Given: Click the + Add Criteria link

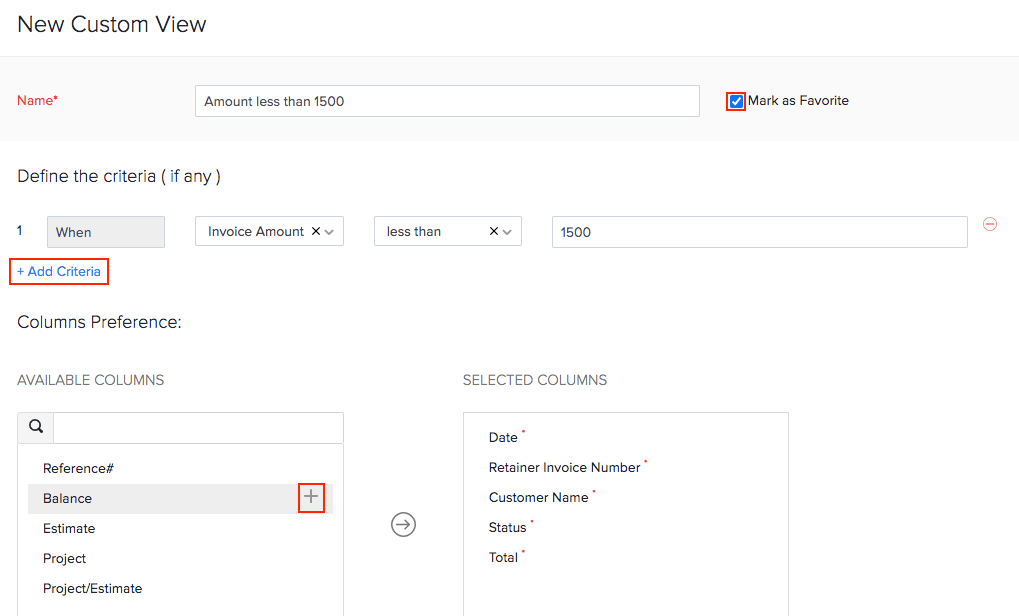Looking at the screenshot, I should [x=59, y=271].
